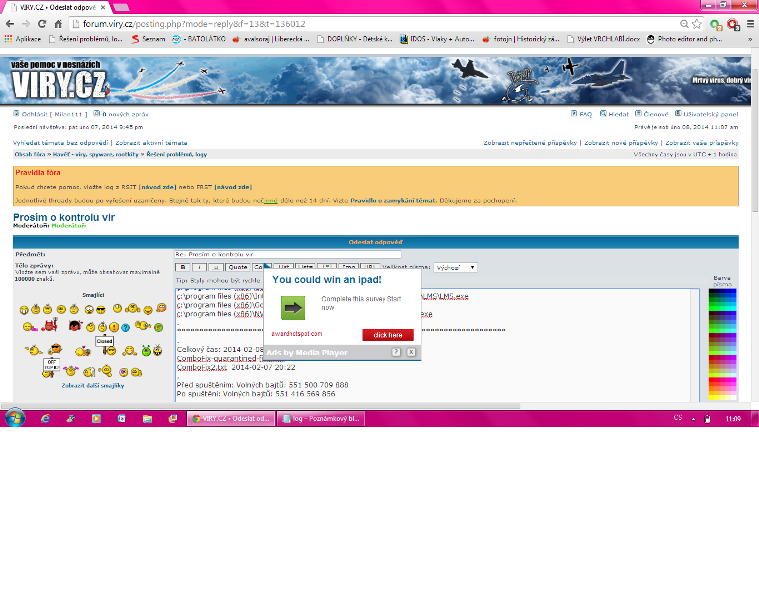Click the green arrow icon in the ad

292,307
